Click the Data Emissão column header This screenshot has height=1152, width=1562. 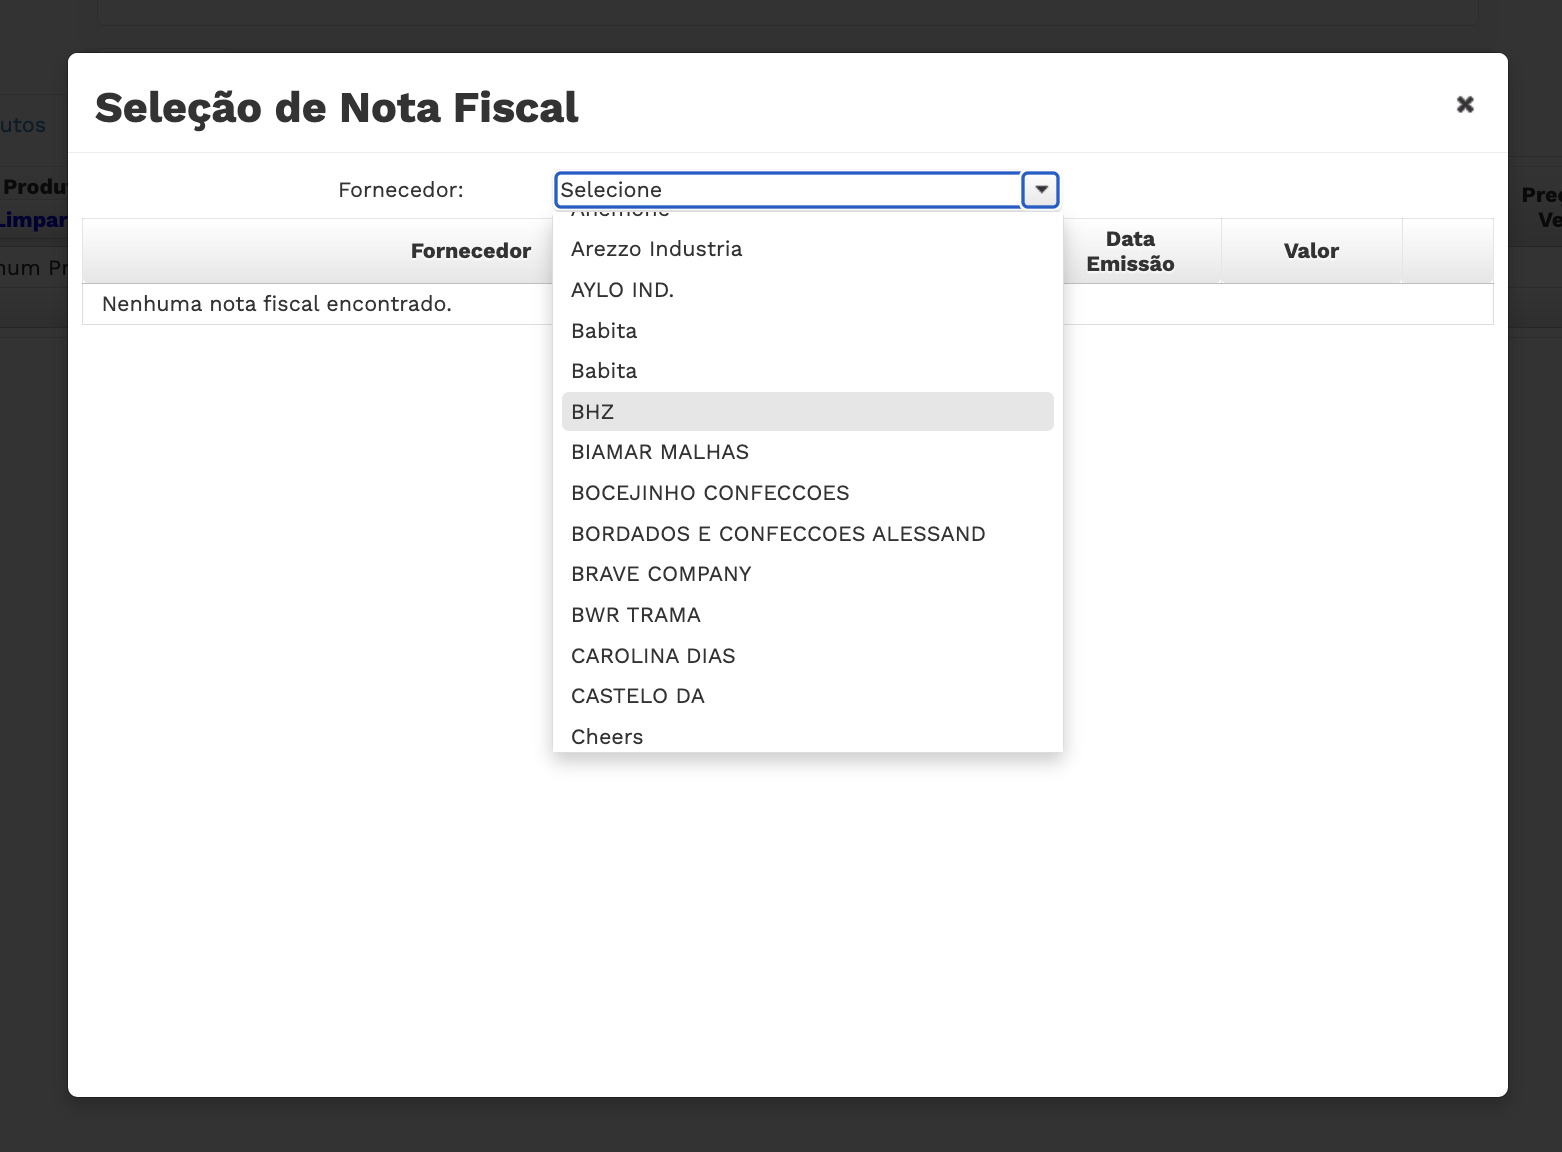click(x=1130, y=251)
